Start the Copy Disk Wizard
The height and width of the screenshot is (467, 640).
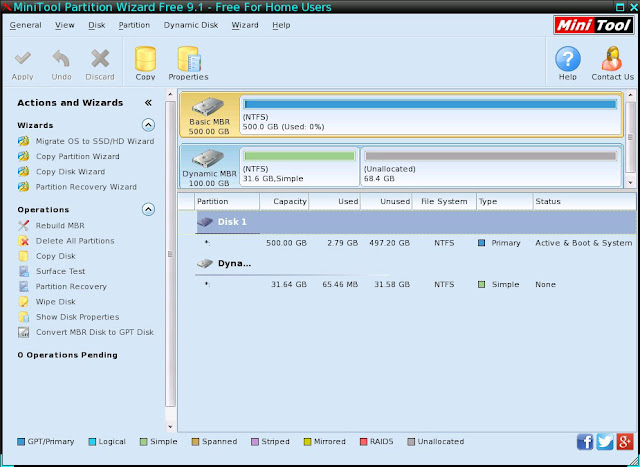point(70,171)
